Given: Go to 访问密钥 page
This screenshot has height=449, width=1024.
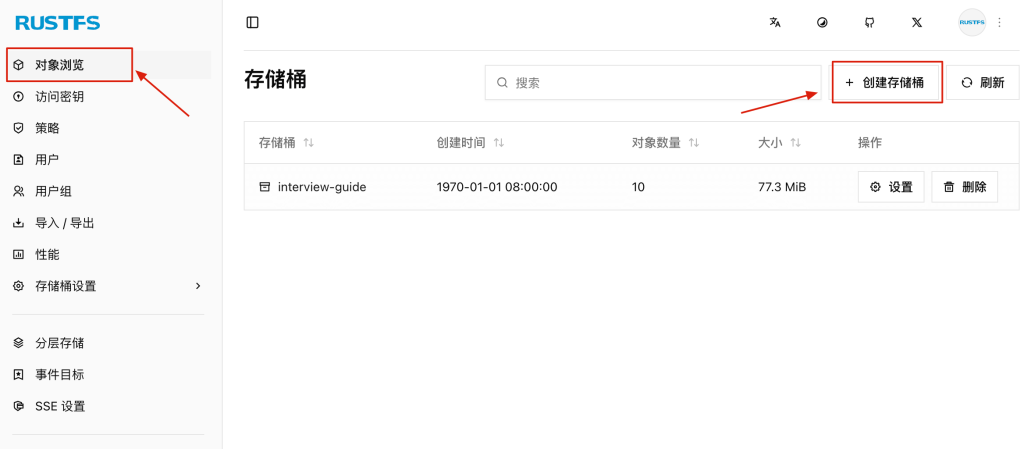Looking at the screenshot, I should coord(60,97).
